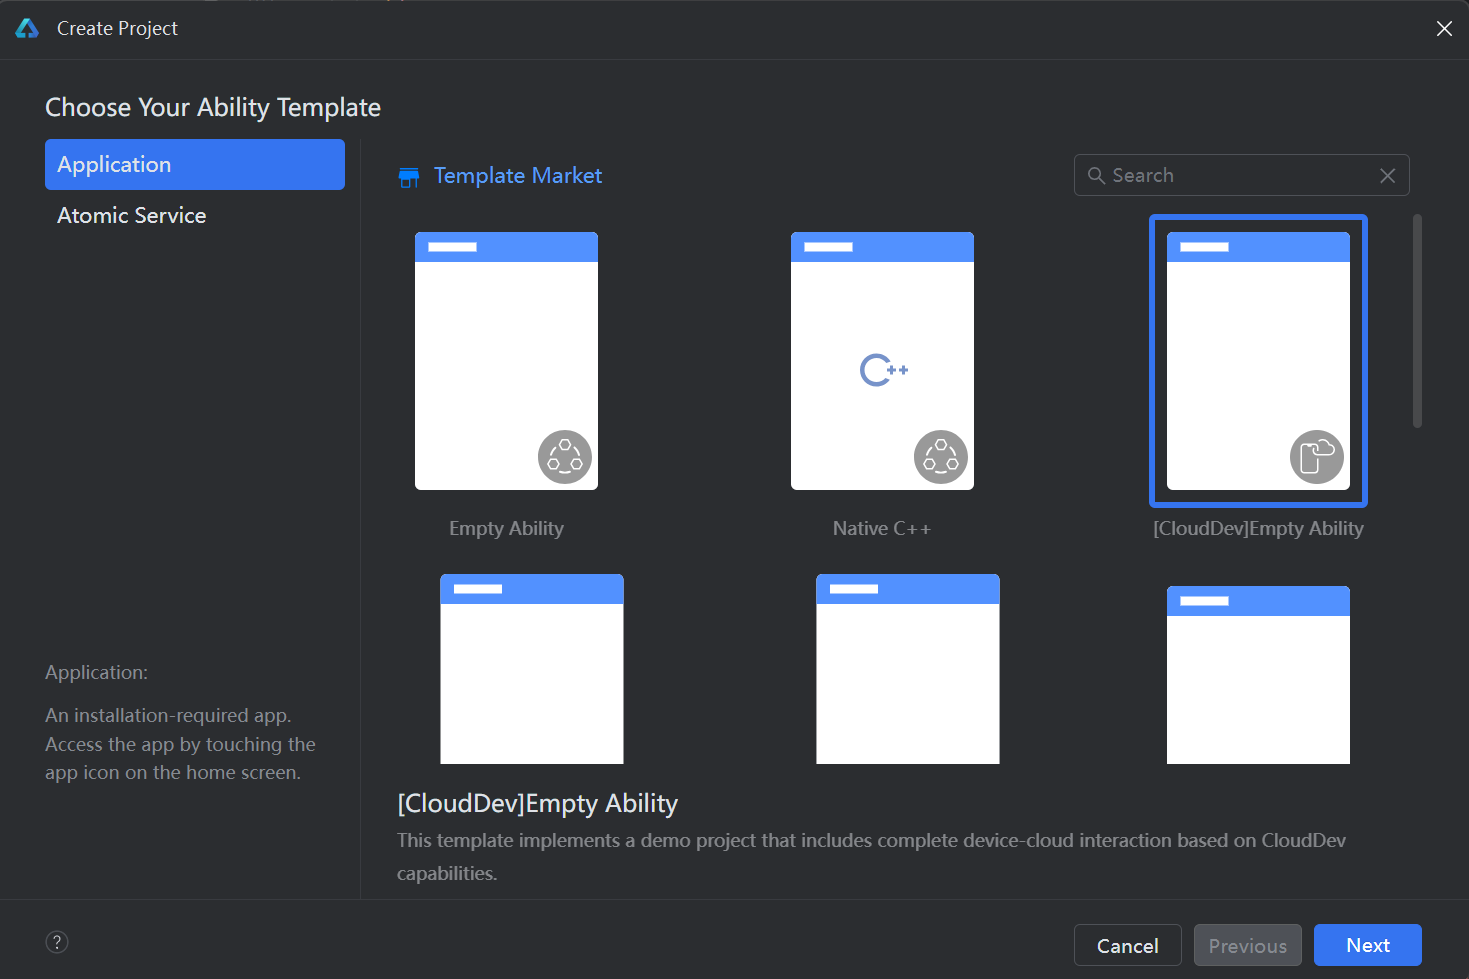The height and width of the screenshot is (979, 1469).
Task: Click the '[CloudDev]Empty Ability' description heading
Action: (538, 804)
